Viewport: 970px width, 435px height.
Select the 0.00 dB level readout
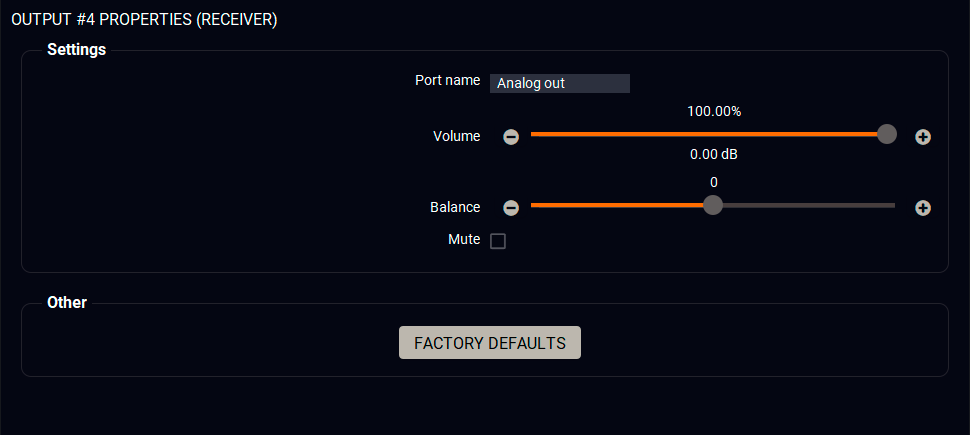(714, 155)
